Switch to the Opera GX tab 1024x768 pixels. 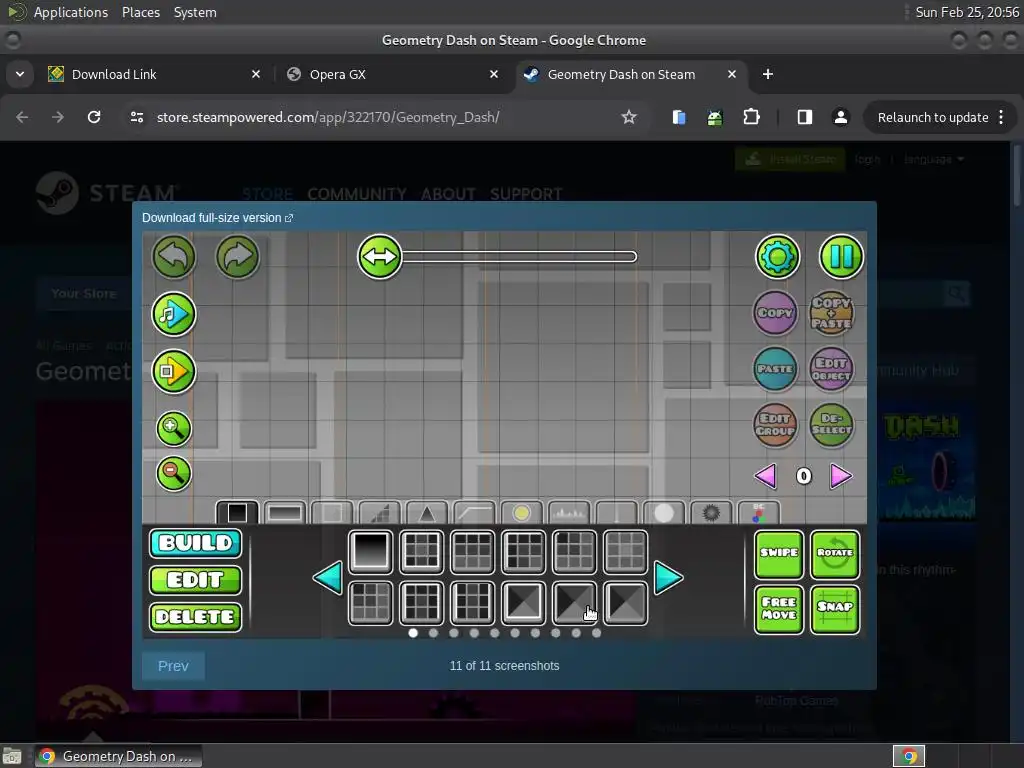[393, 74]
